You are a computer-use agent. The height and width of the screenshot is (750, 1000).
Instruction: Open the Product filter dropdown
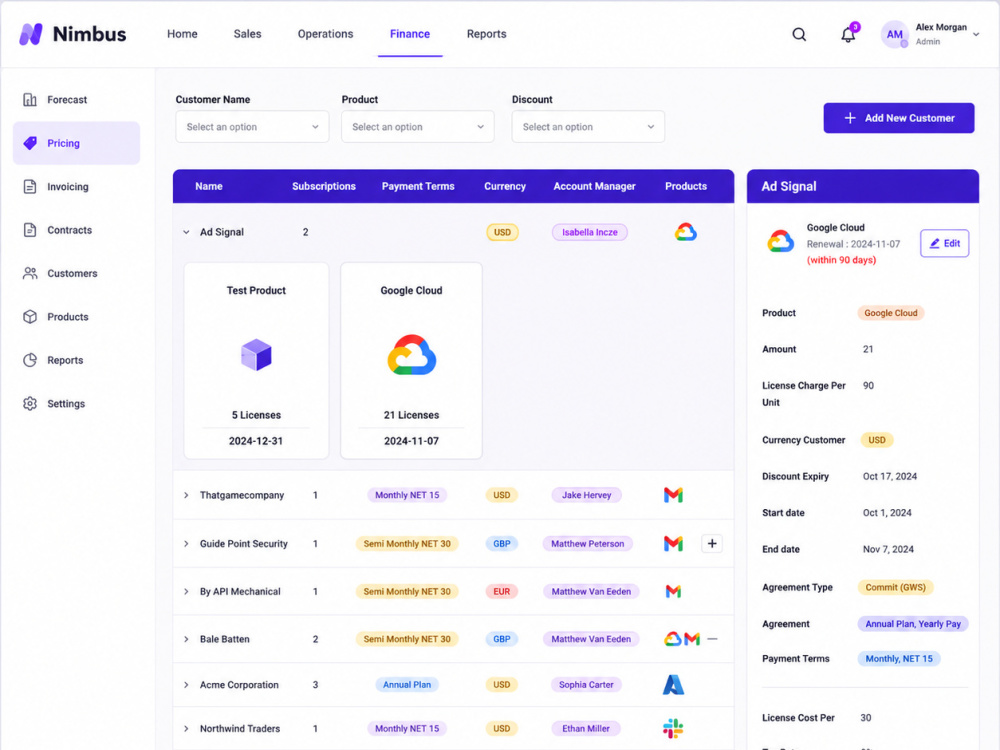coord(418,127)
